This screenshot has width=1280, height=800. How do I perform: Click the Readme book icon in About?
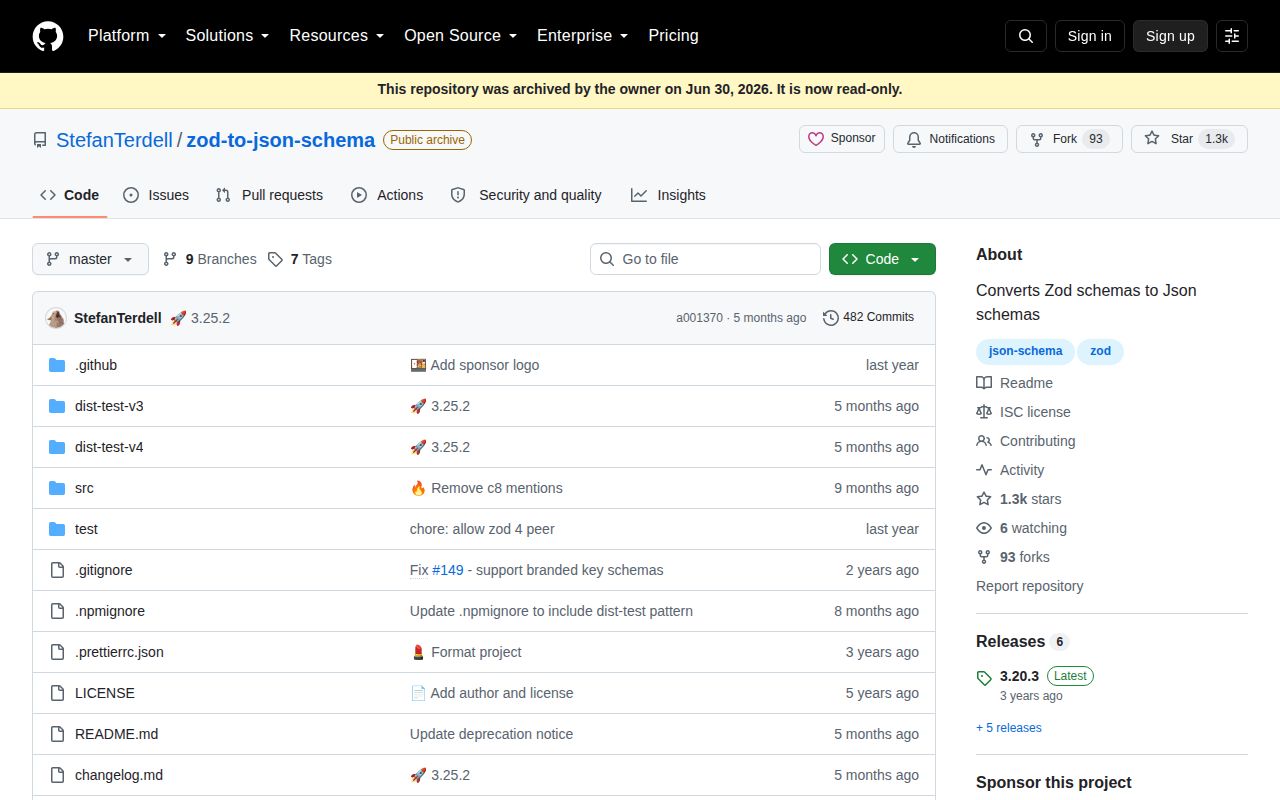(984, 383)
